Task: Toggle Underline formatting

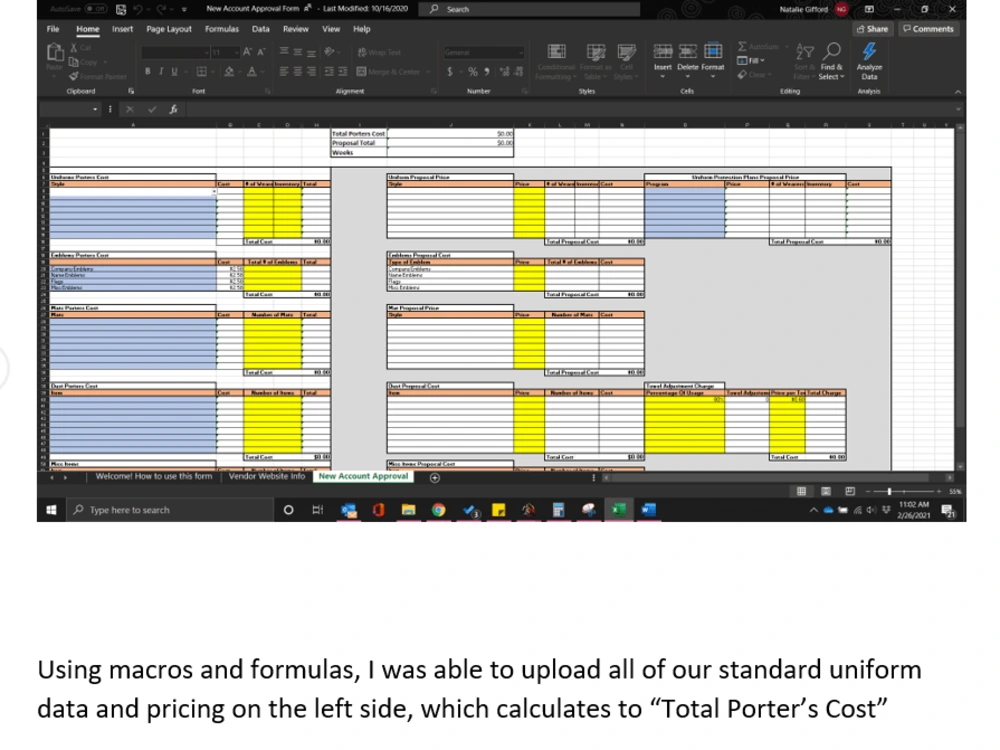Action: pyautogui.click(x=174, y=71)
